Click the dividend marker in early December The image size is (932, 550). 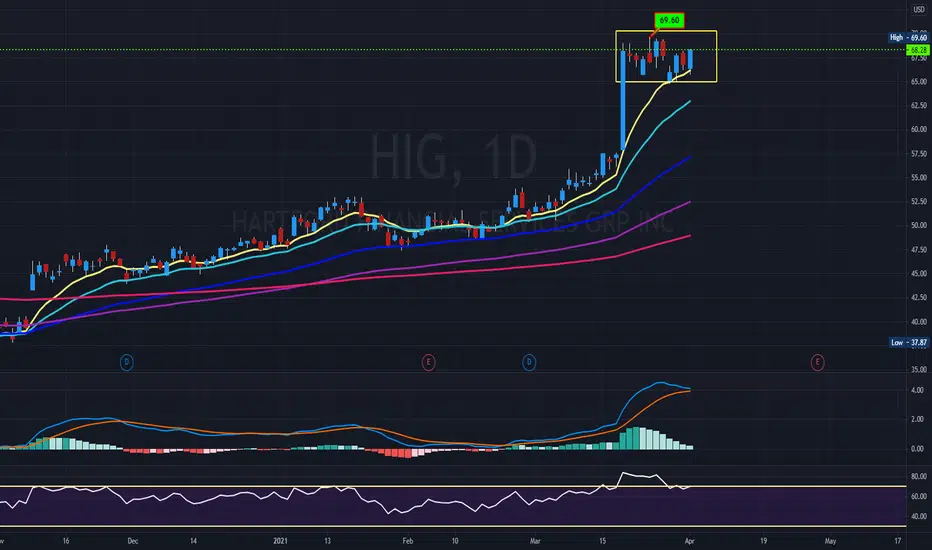pyautogui.click(x=127, y=362)
